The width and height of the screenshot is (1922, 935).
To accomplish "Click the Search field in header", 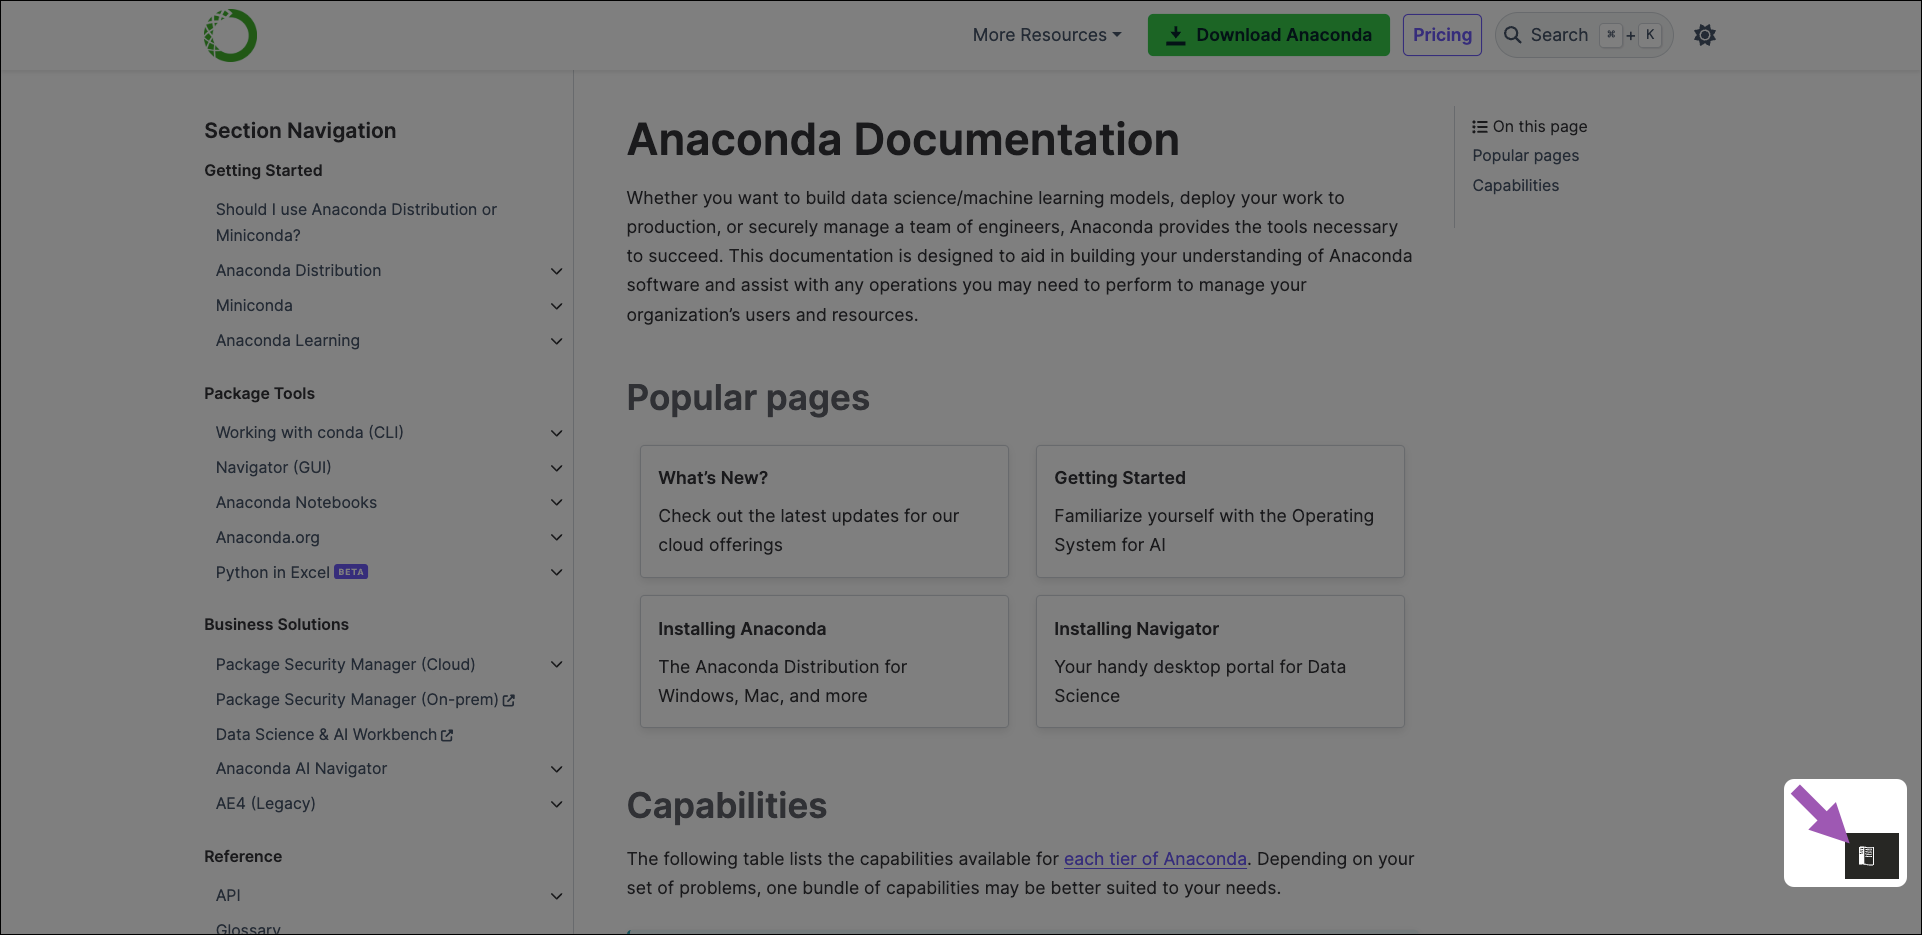I will click(1583, 35).
